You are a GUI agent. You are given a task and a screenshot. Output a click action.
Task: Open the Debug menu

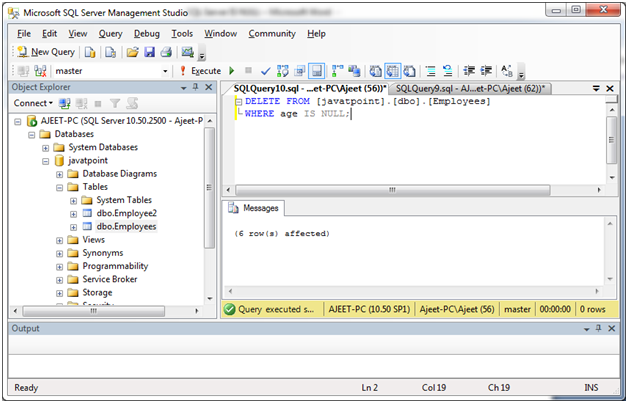coord(147,34)
